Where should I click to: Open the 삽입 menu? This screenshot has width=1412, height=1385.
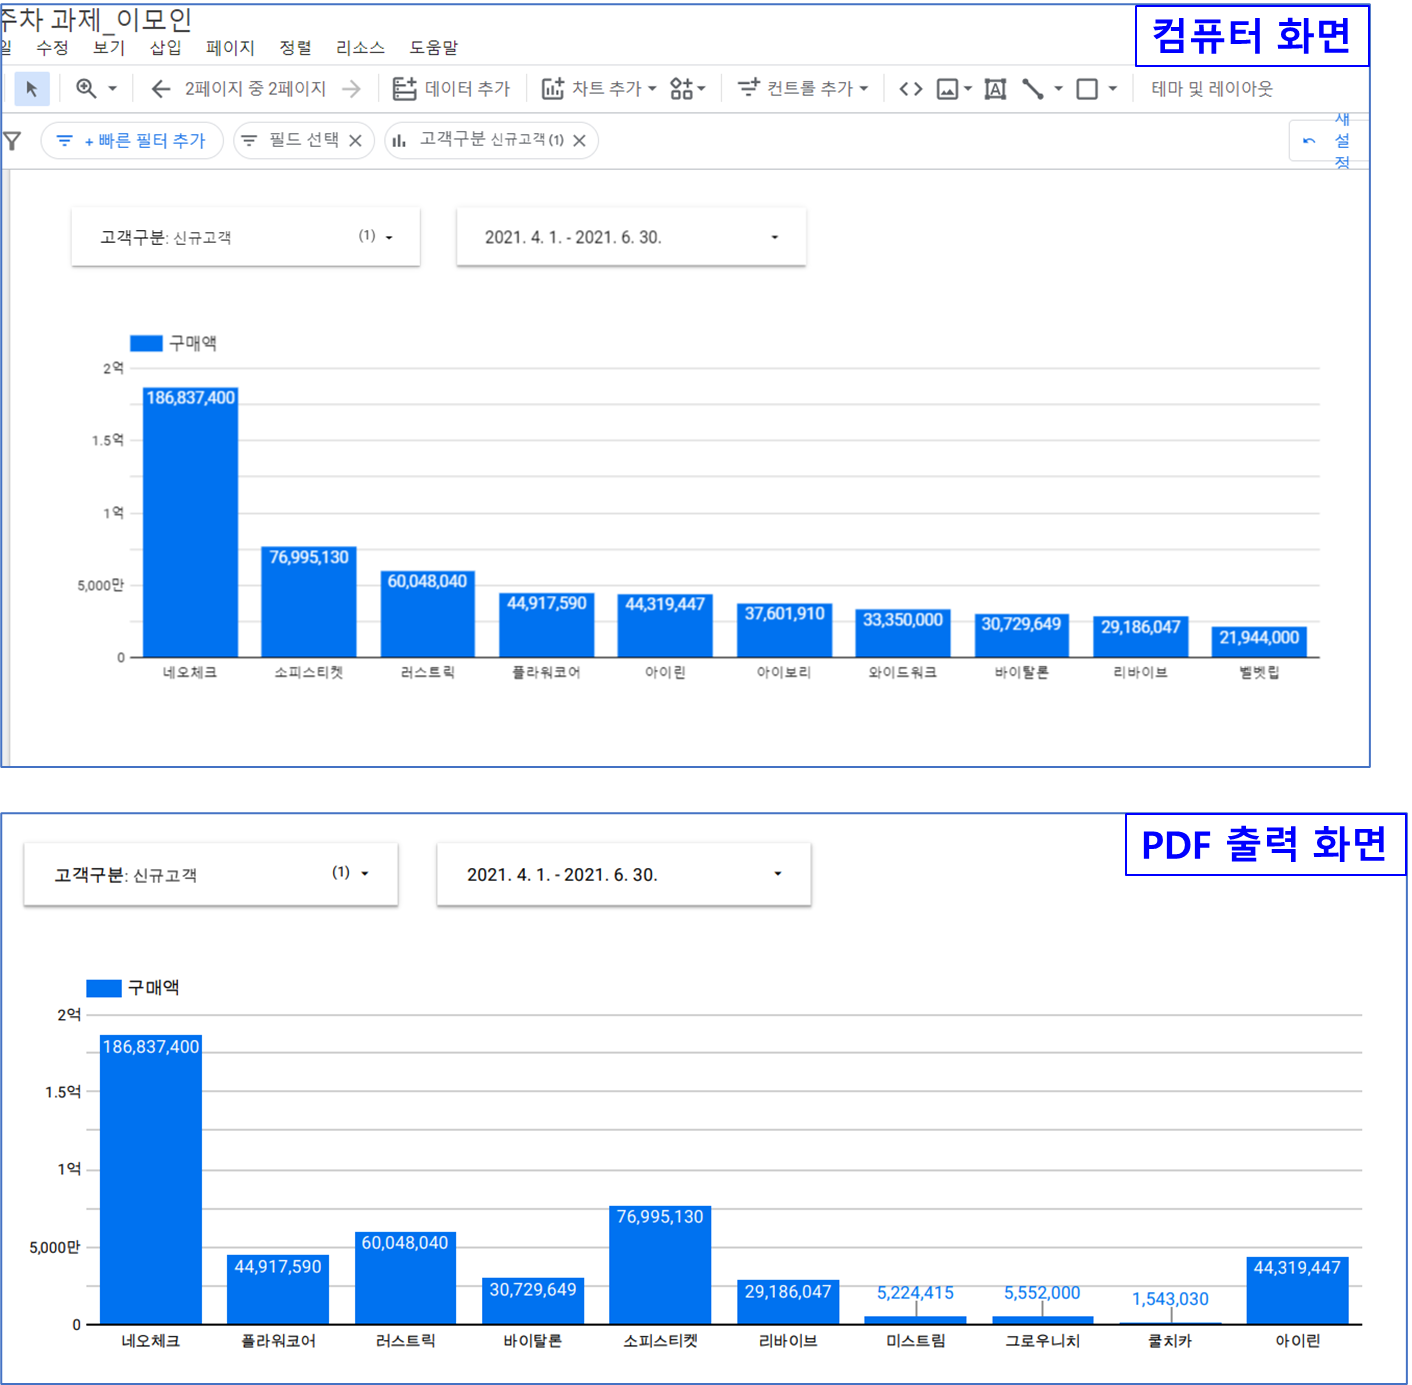pos(166,48)
